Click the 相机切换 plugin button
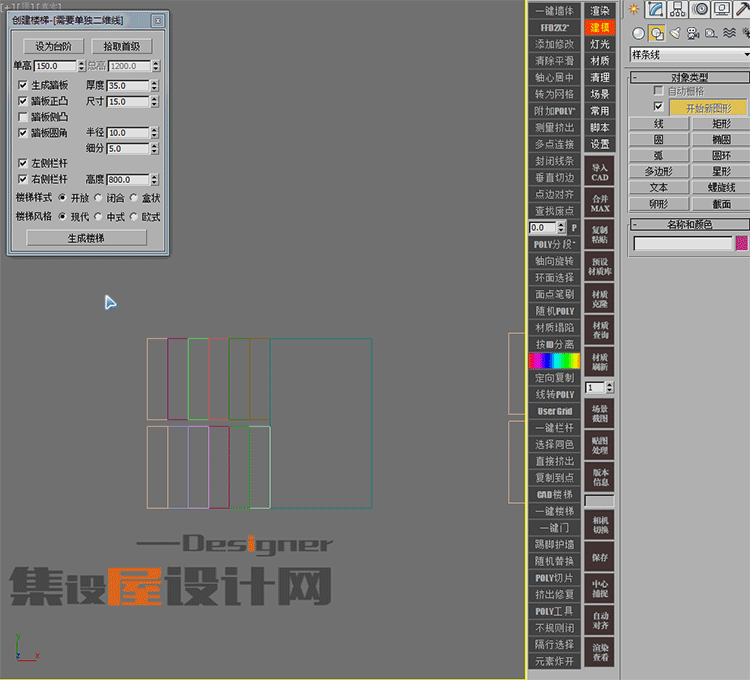This screenshot has width=750, height=680. [x=599, y=525]
